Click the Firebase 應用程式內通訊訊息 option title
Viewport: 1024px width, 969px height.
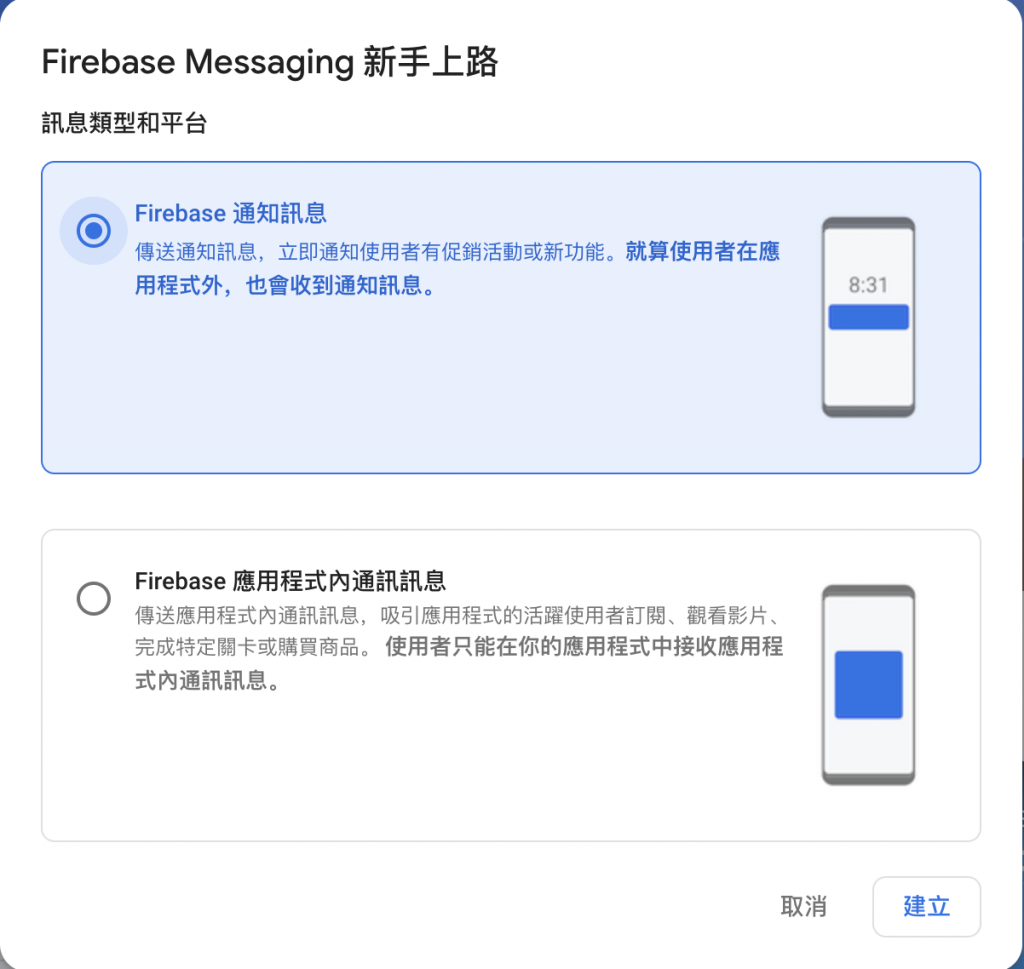point(290,580)
